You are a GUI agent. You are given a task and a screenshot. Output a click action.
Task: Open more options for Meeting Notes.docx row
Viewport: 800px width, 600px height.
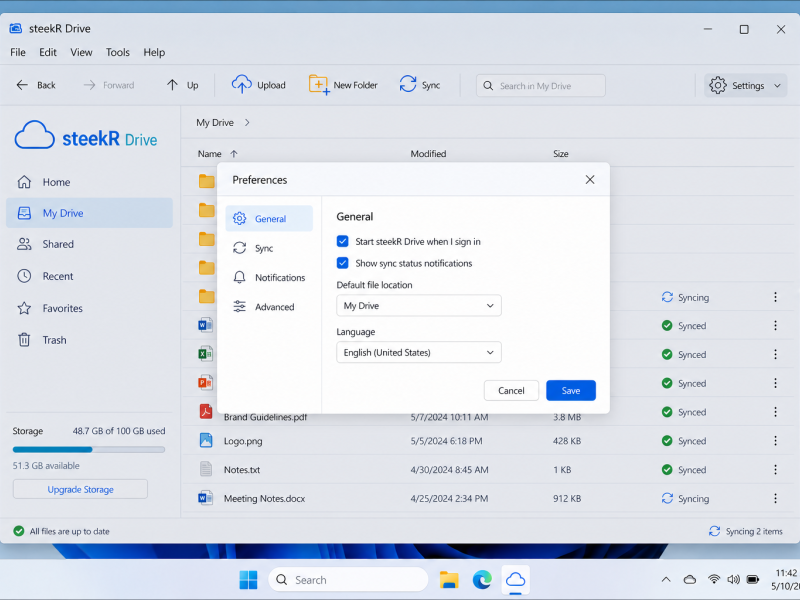[776, 498]
